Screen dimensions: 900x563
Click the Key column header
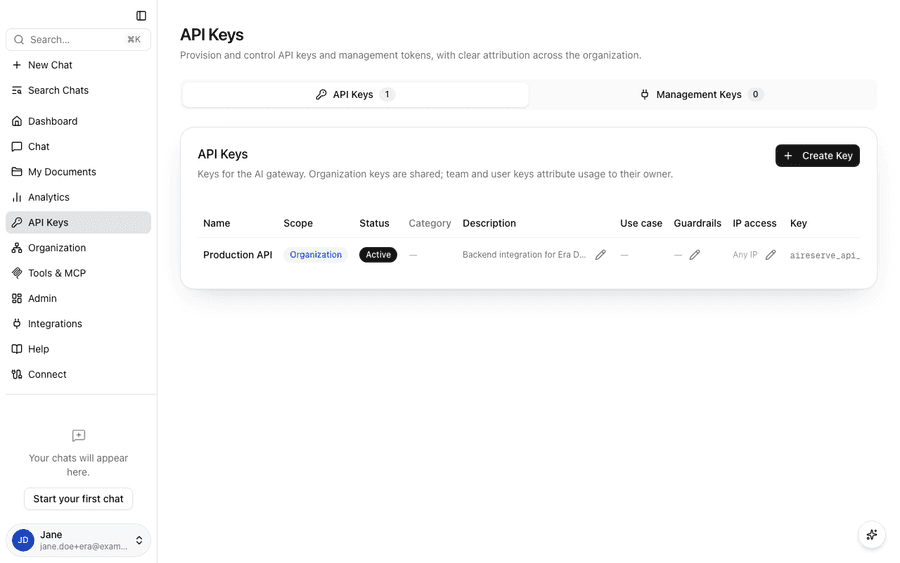point(798,223)
